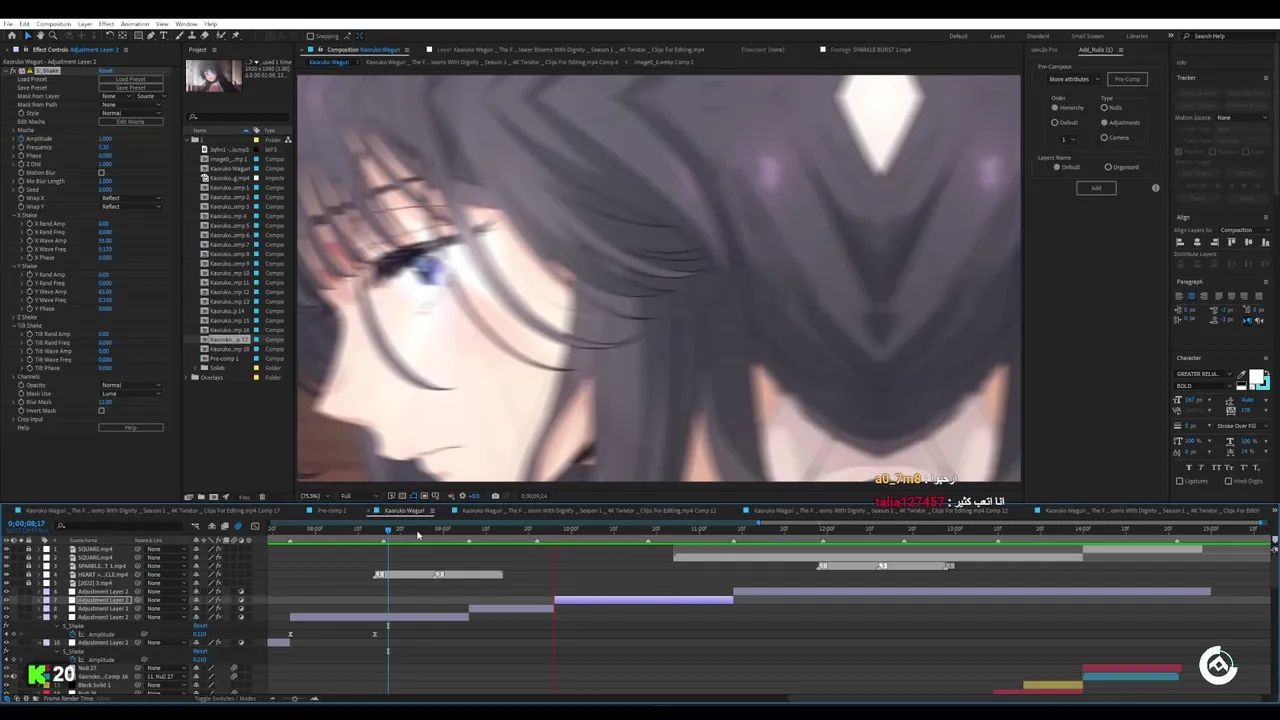Select the Rectangle shape tool
This screenshot has width=1280, height=720.
137,36
